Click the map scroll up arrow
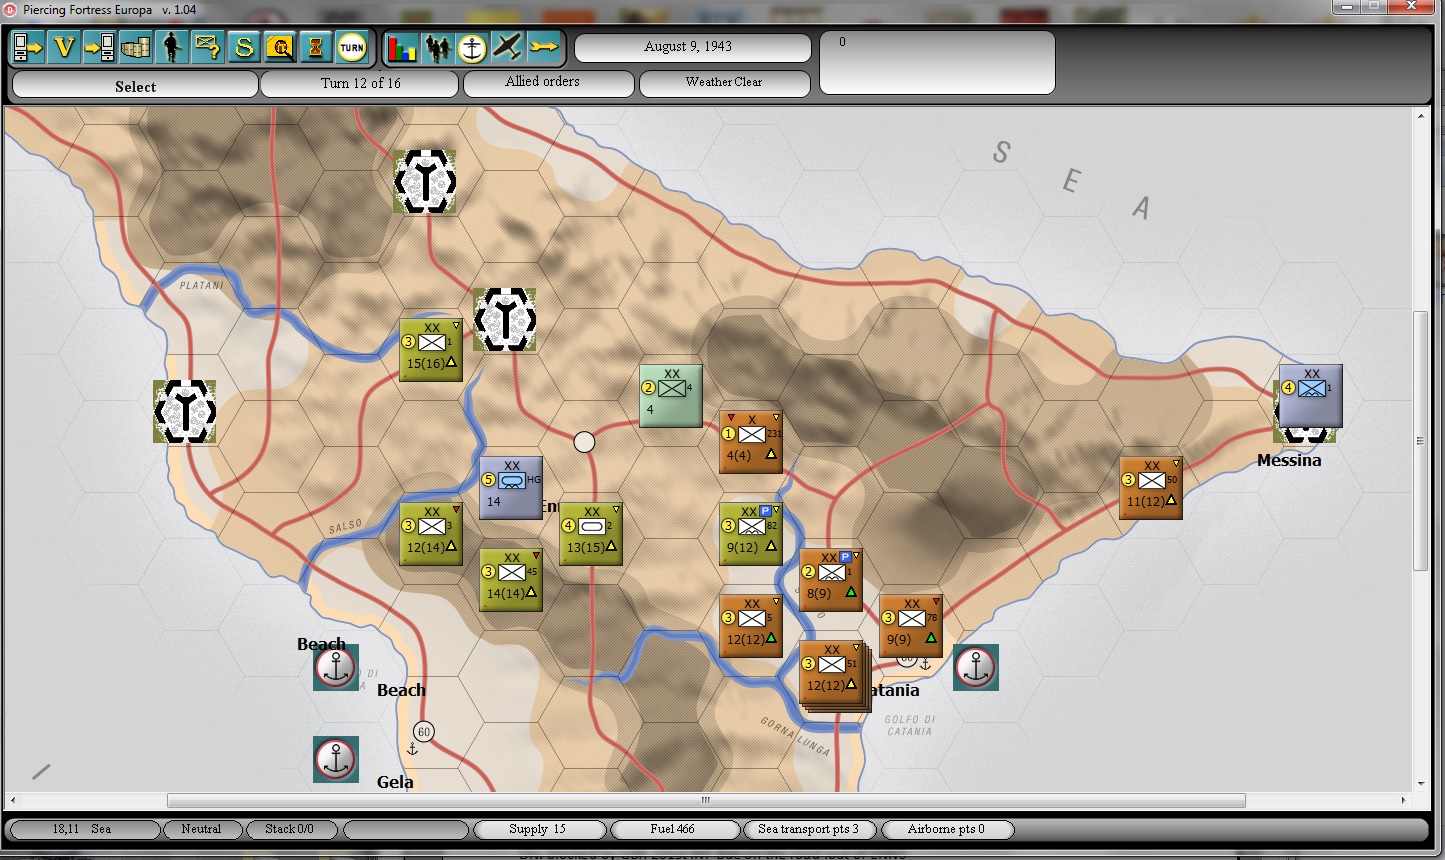The height and width of the screenshot is (860, 1445). pyautogui.click(x=1421, y=117)
